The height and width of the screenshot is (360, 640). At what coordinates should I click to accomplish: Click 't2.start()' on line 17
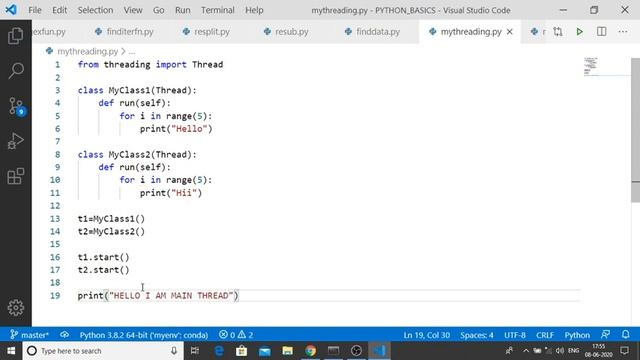[x=103, y=270]
